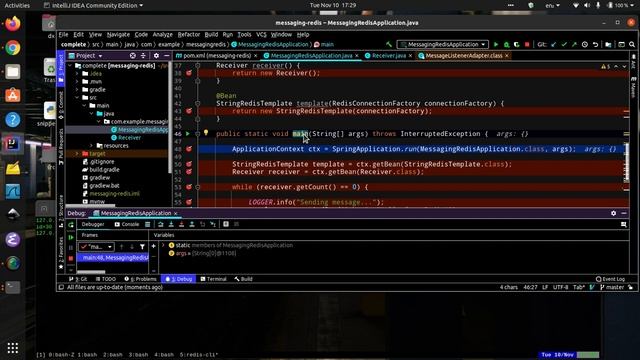
Task: Toggle breakpoint on line 38
Action: click(x=189, y=73)
